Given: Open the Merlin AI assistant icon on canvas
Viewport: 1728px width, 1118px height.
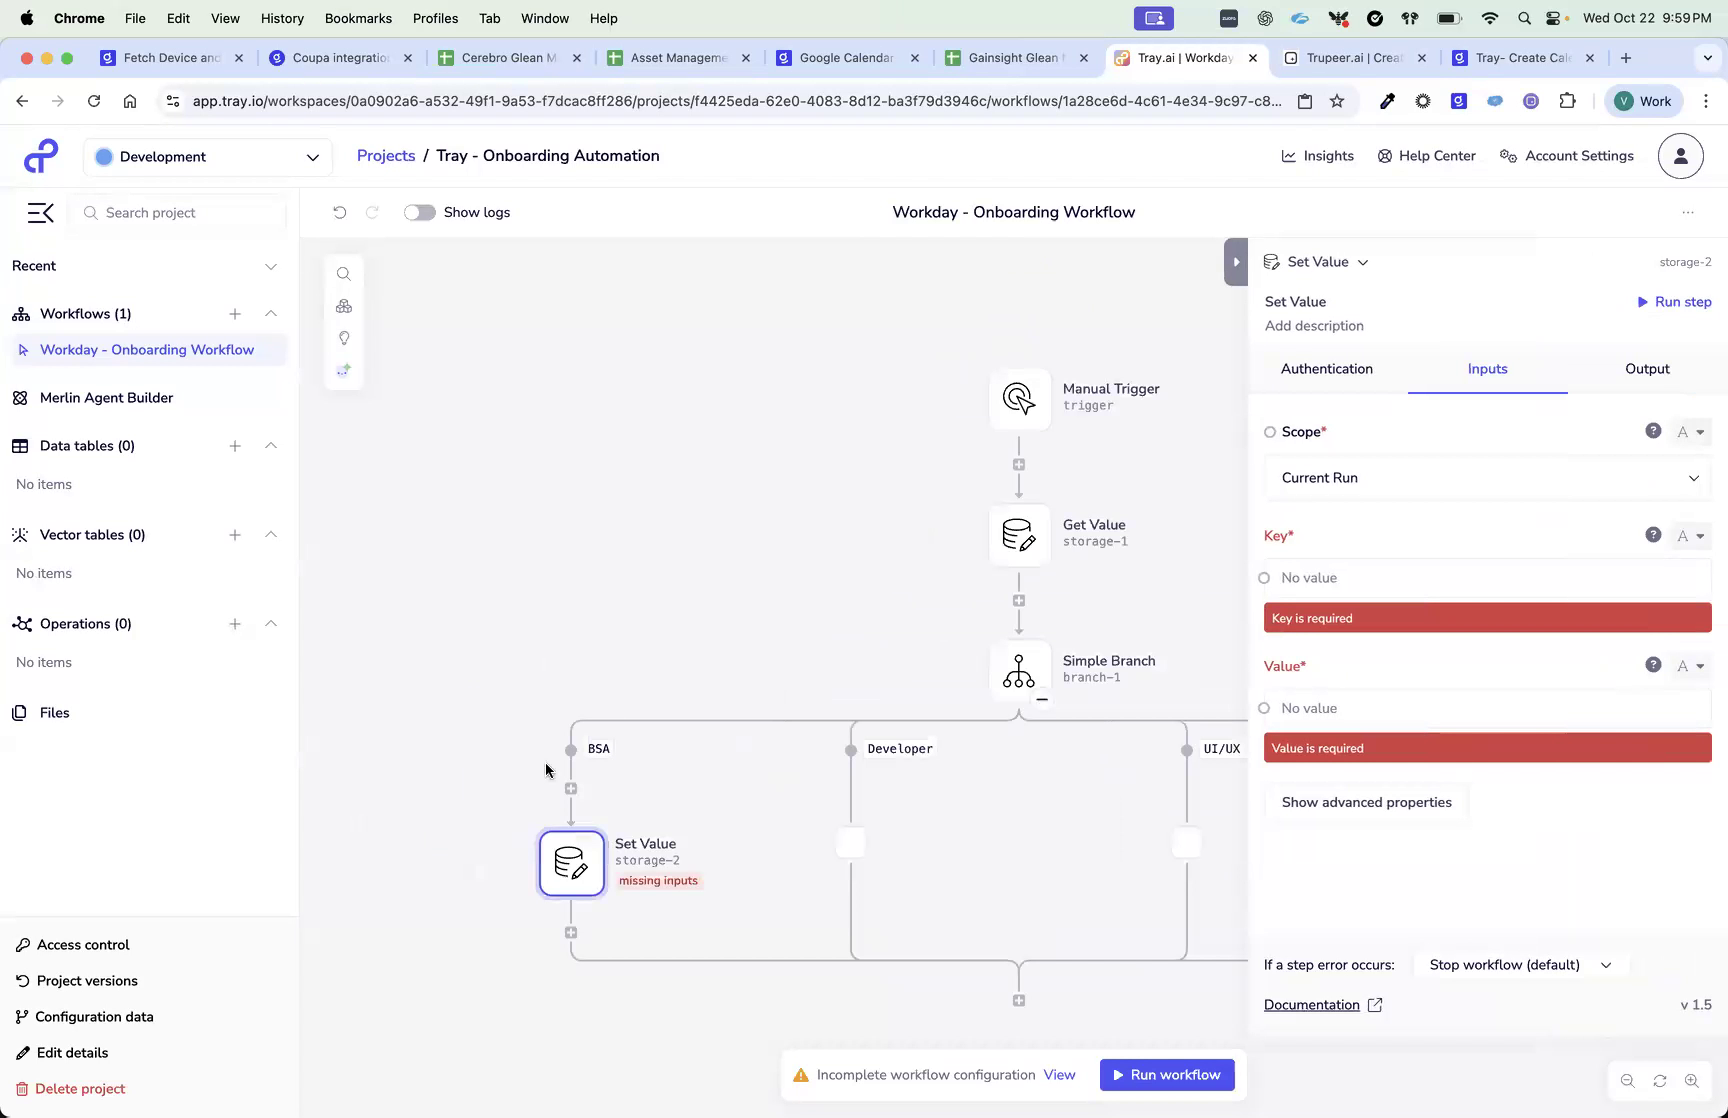Looking at the screenshot, I should [344, 370].
